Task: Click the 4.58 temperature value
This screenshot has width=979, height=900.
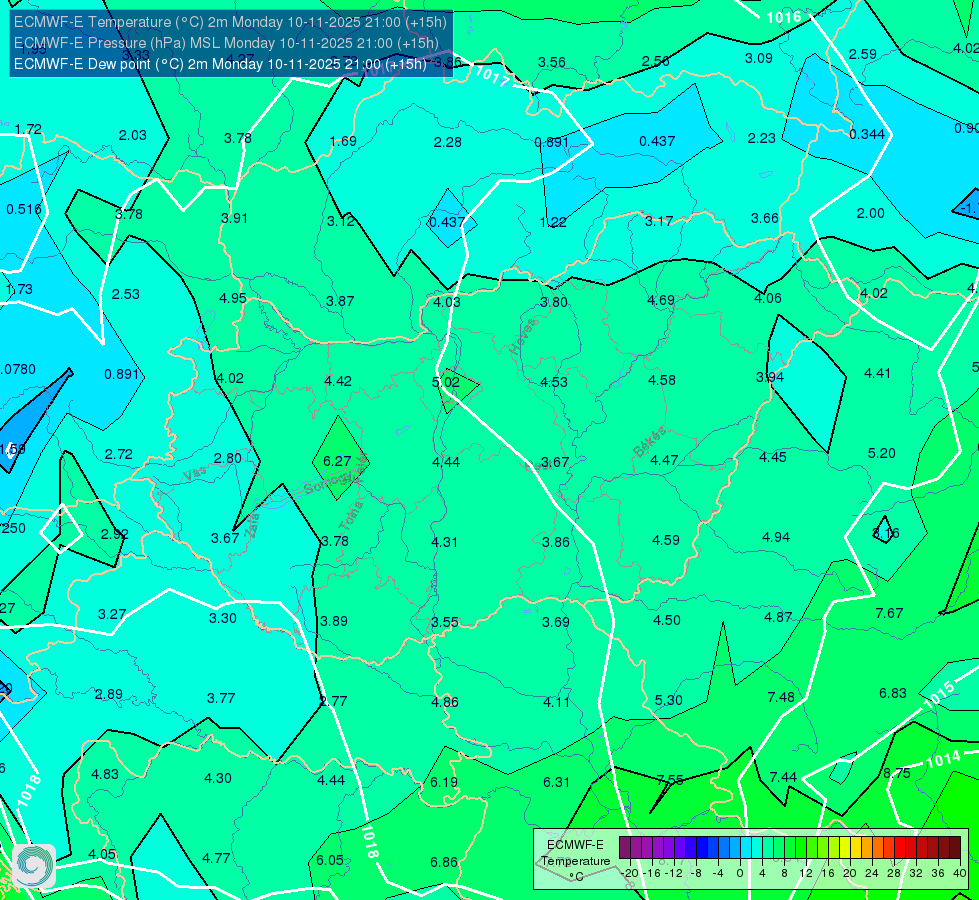Action: pos(662,380)
